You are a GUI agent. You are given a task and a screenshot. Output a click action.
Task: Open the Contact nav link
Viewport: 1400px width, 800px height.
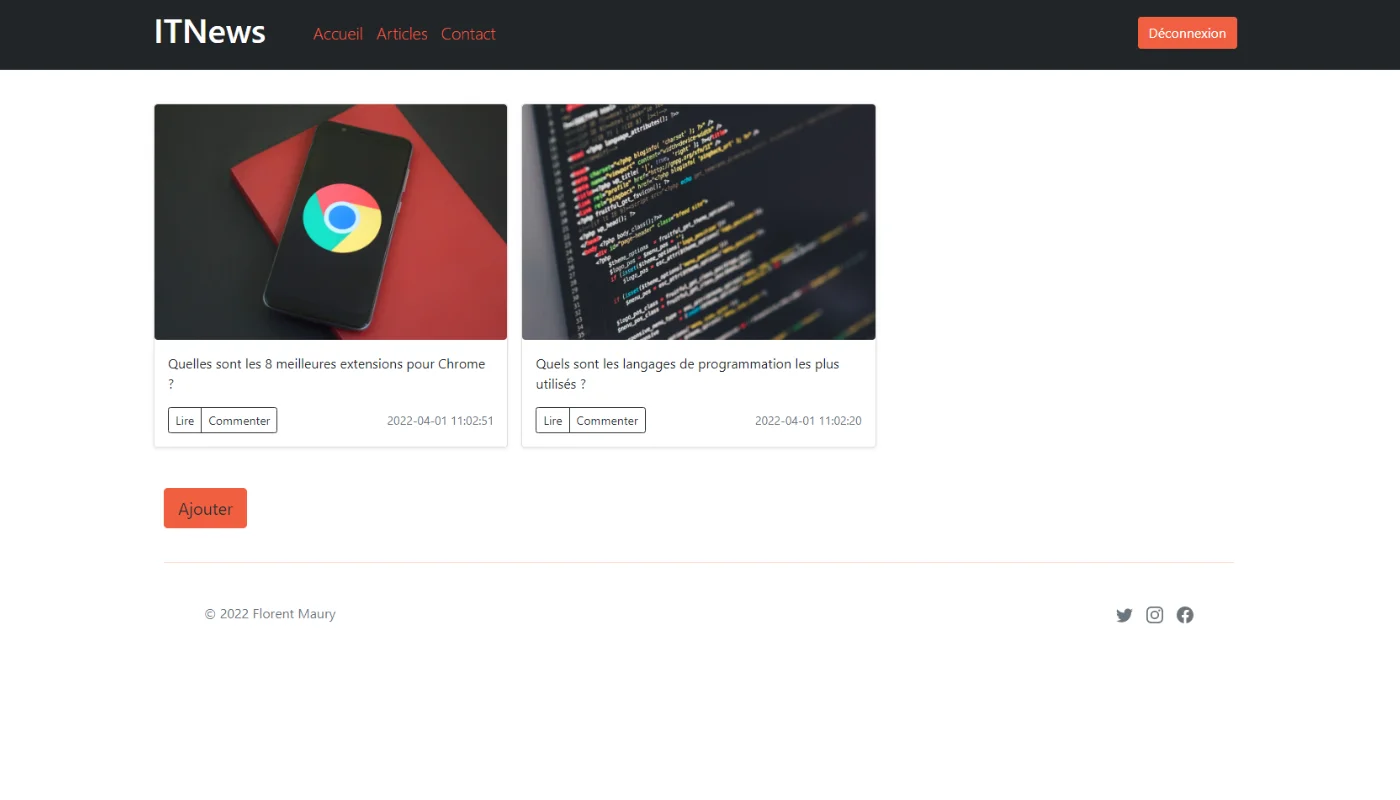[x=468, y=34]
